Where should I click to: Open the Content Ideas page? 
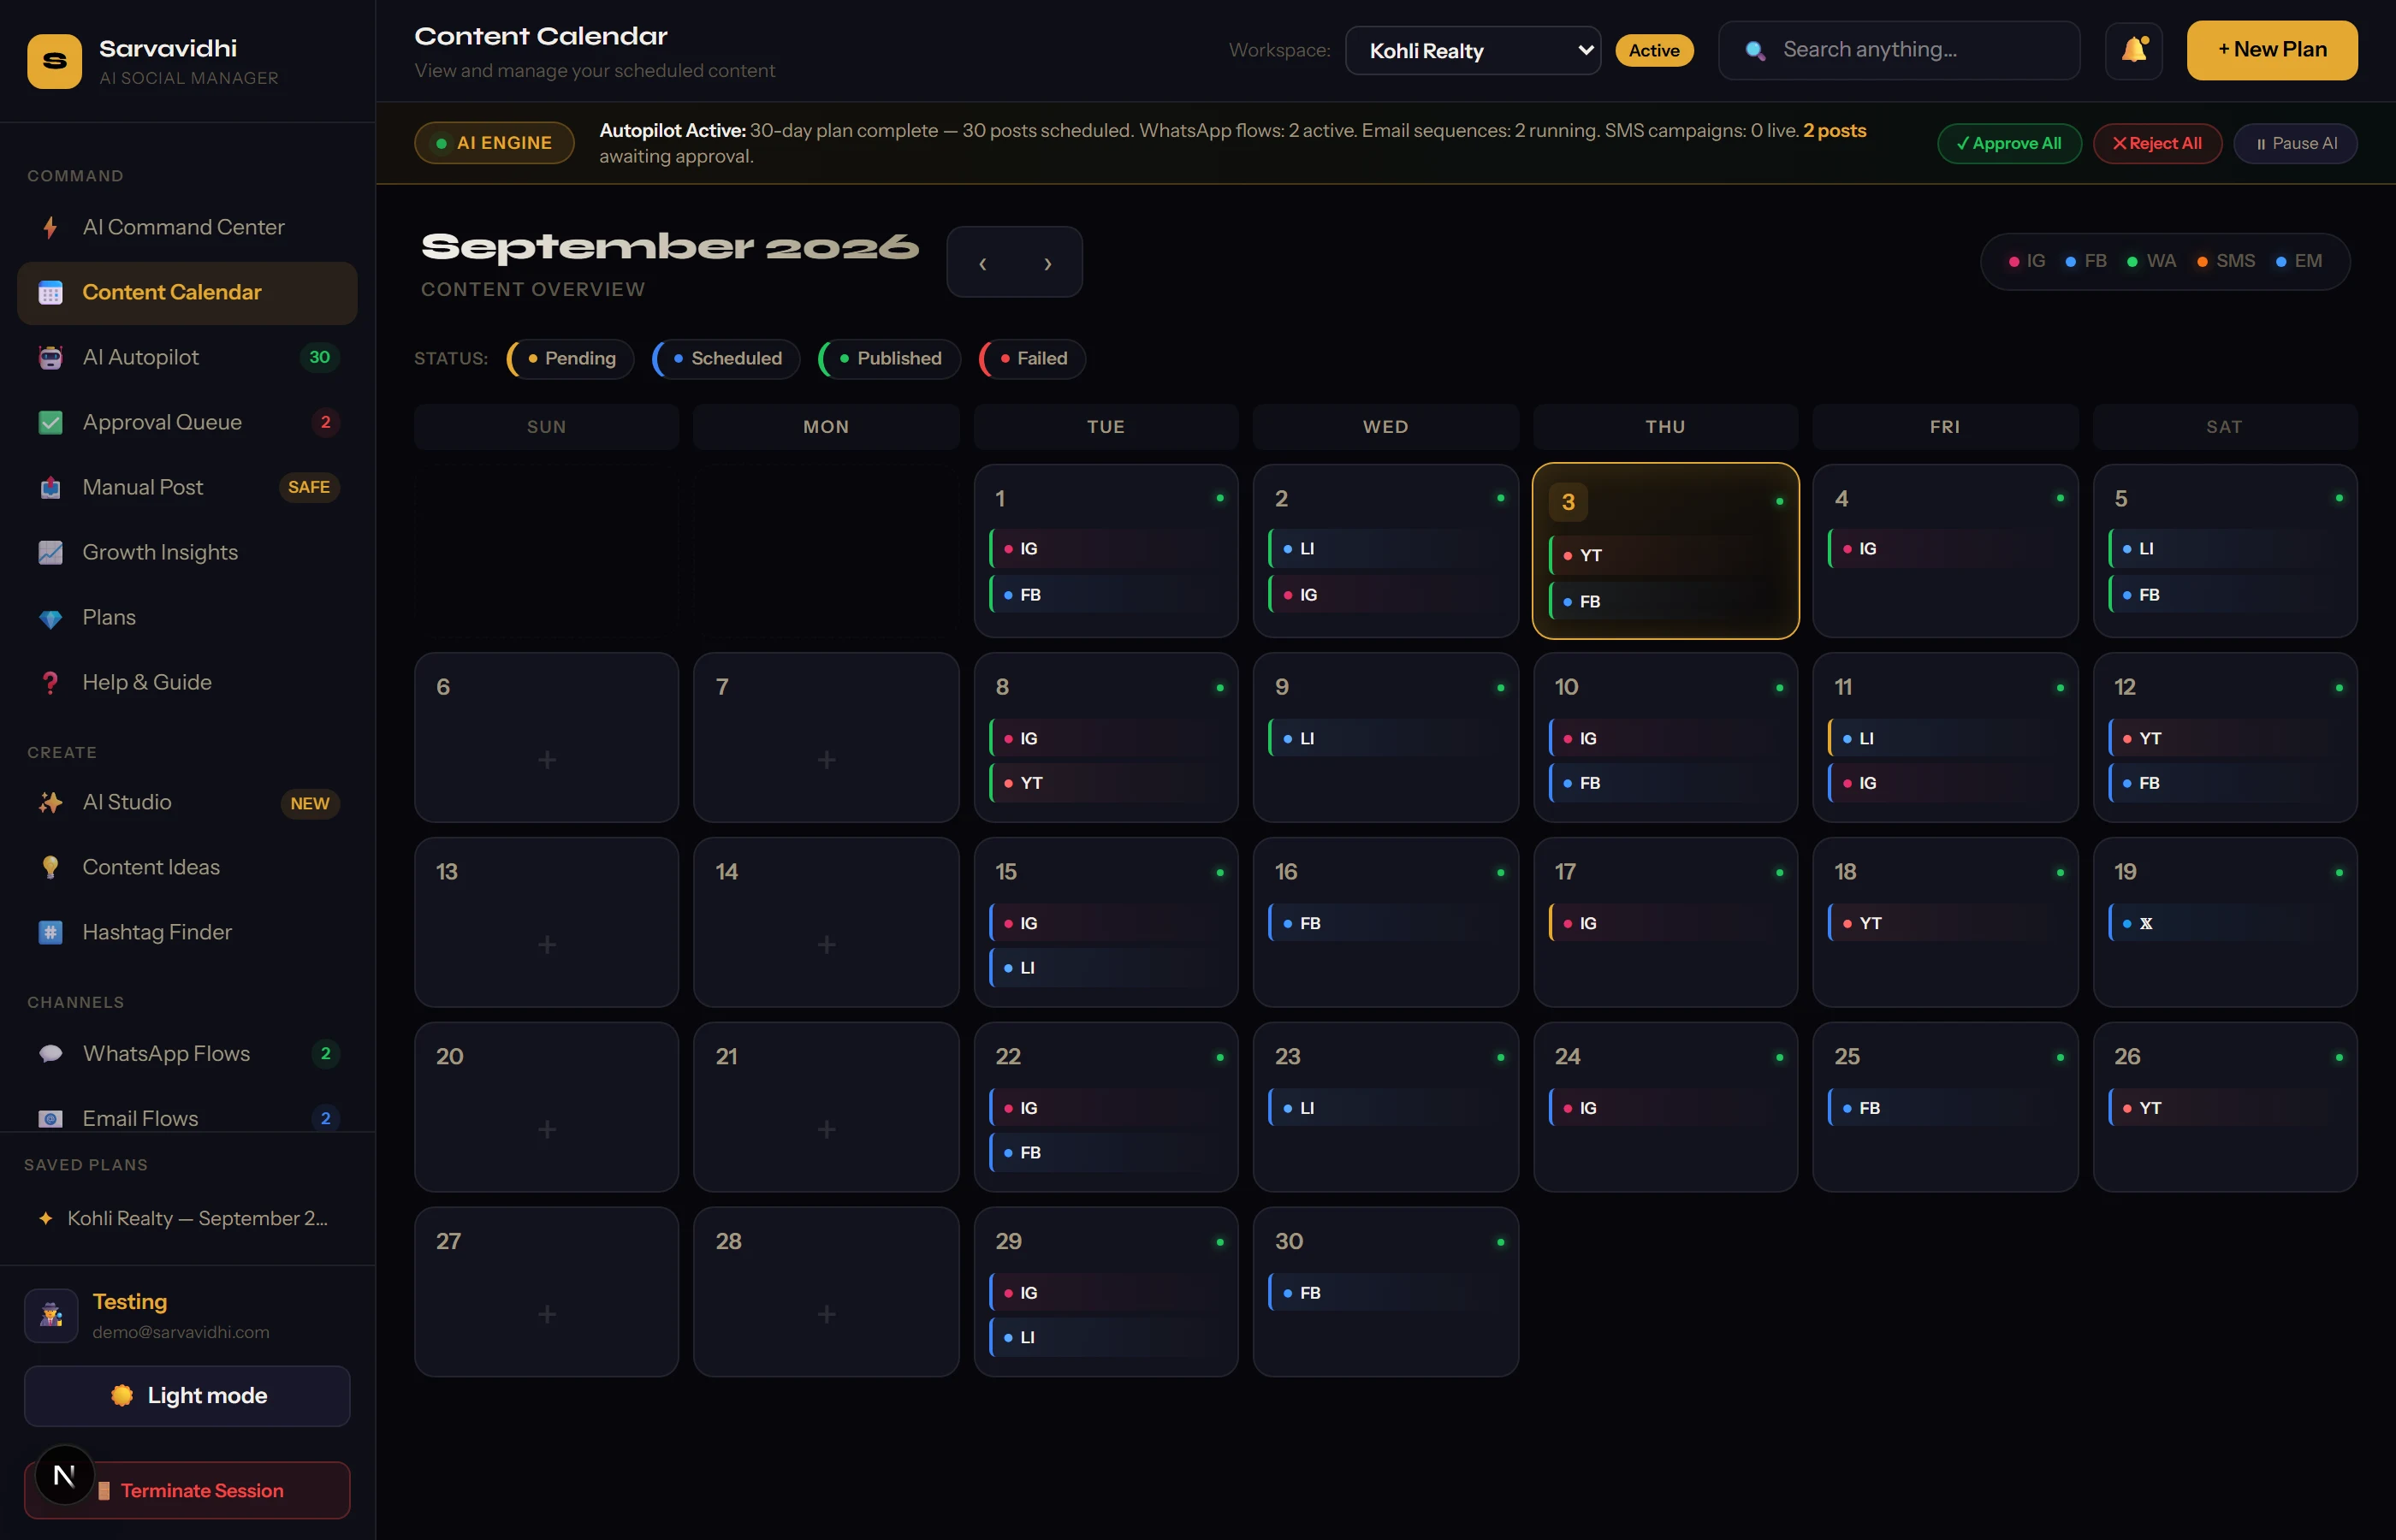187,868
